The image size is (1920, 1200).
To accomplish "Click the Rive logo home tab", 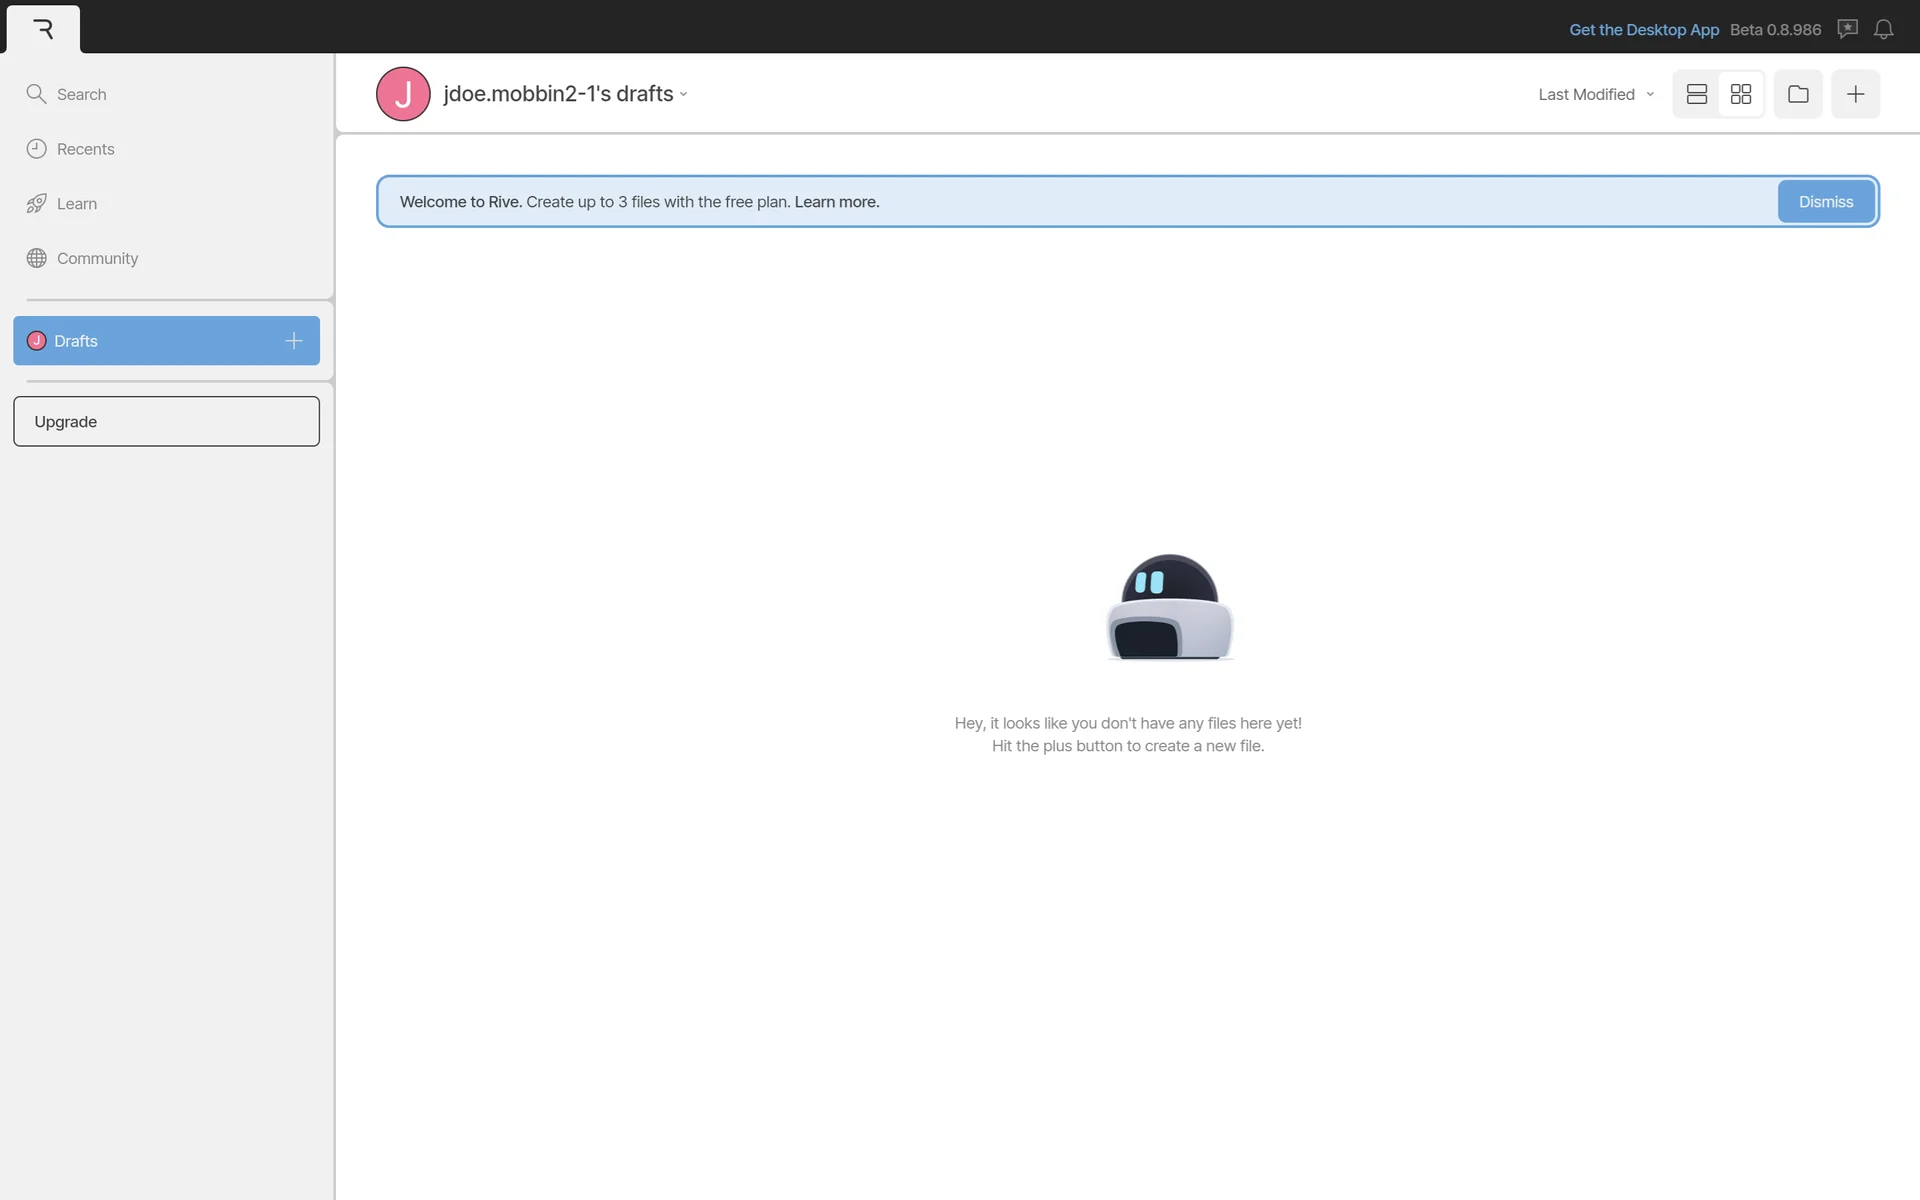I will [43, 29].
